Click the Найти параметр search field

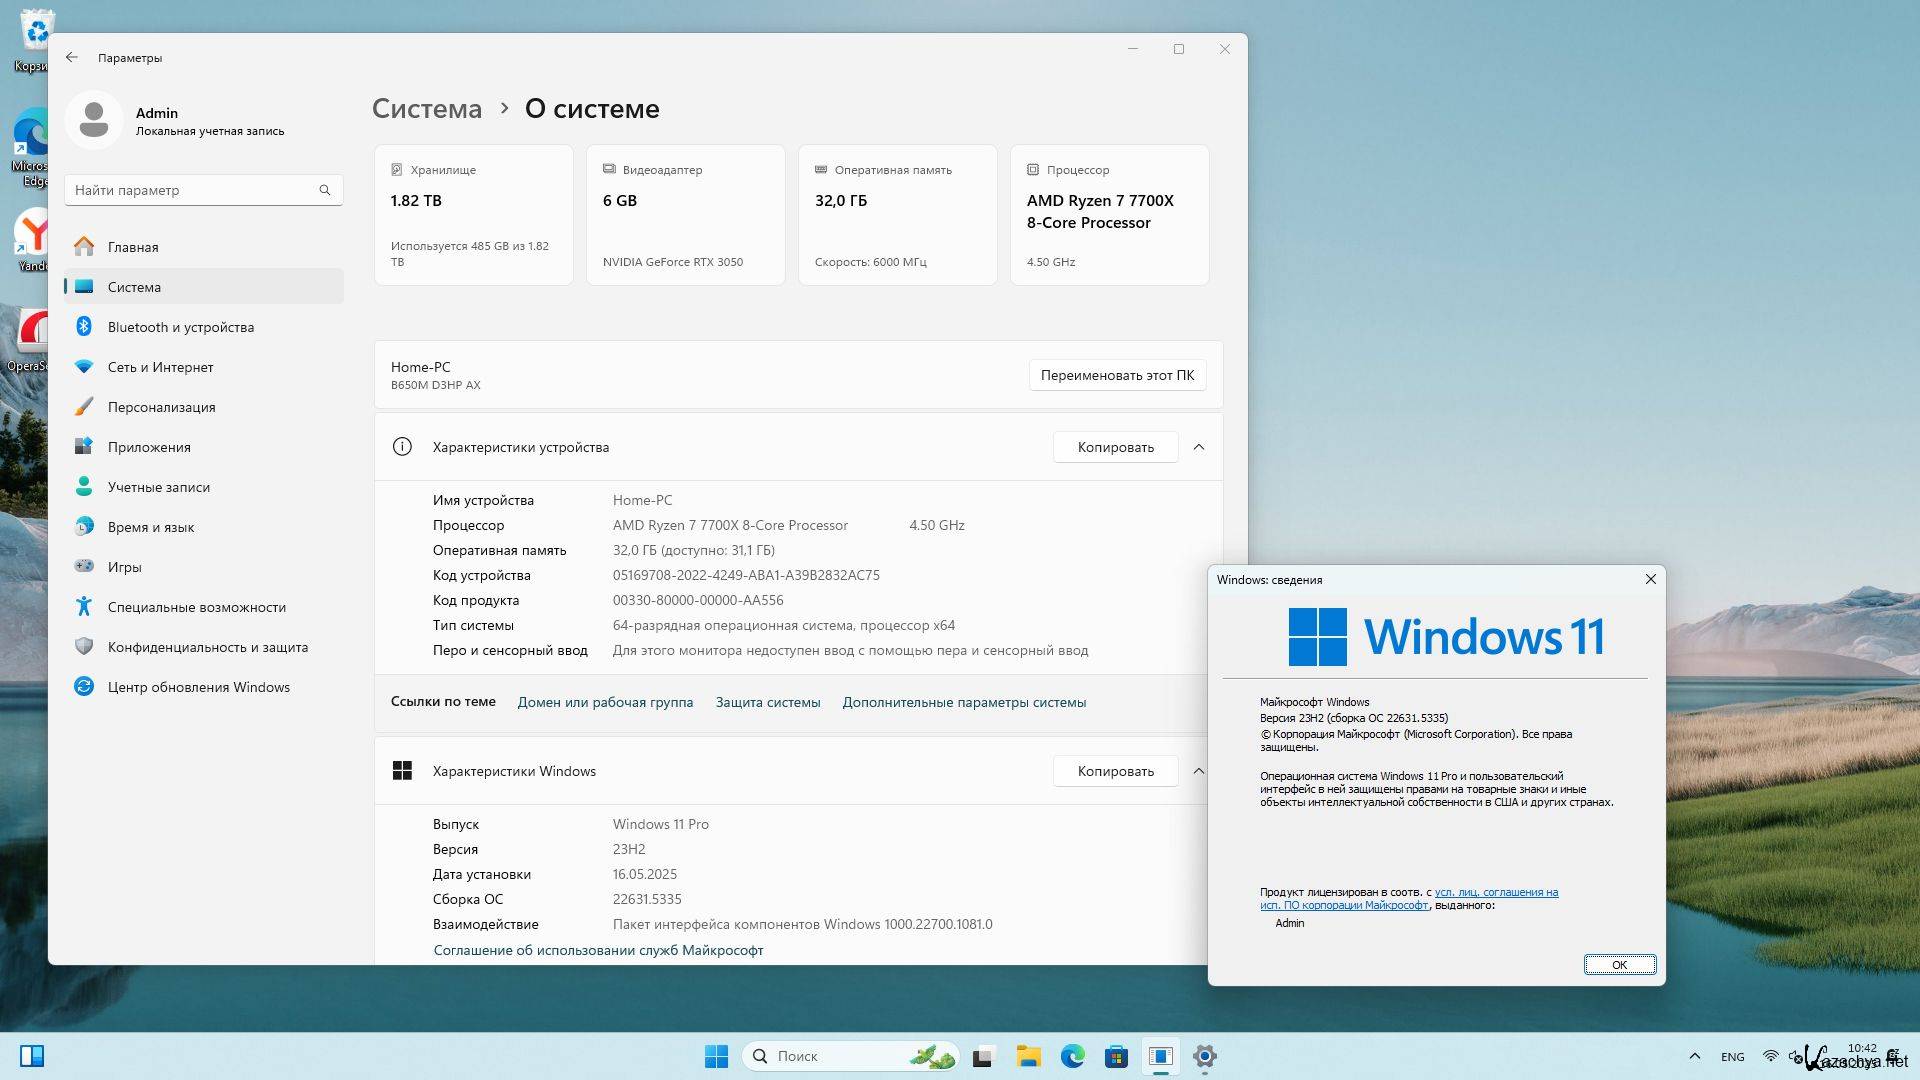[x=190, y=190]
